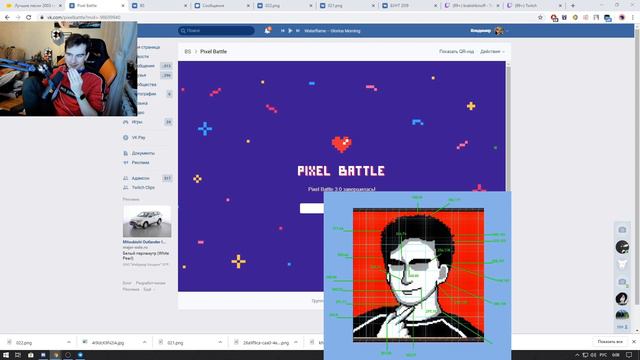Open the Mitsubishi Outlander ad title link
Screen dimensions: 640x360
click(x=144, y=242)
